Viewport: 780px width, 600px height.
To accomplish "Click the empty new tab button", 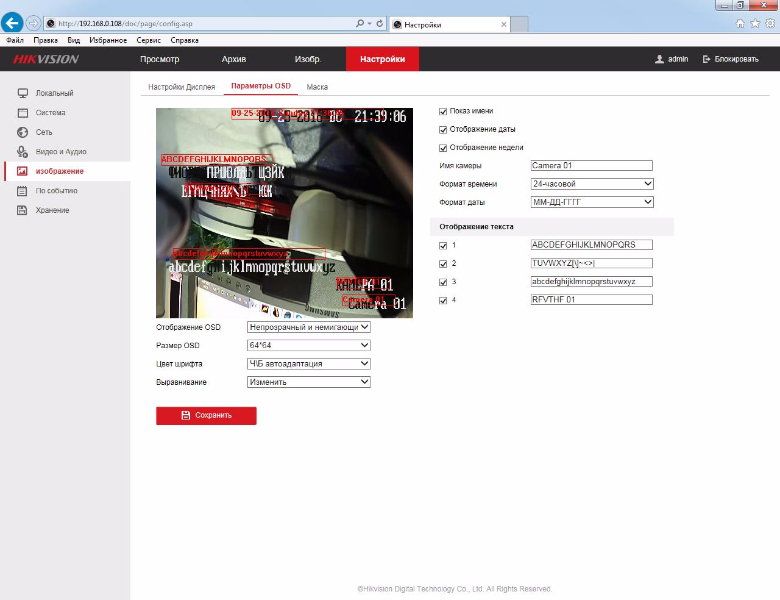I will pos(519,24).
